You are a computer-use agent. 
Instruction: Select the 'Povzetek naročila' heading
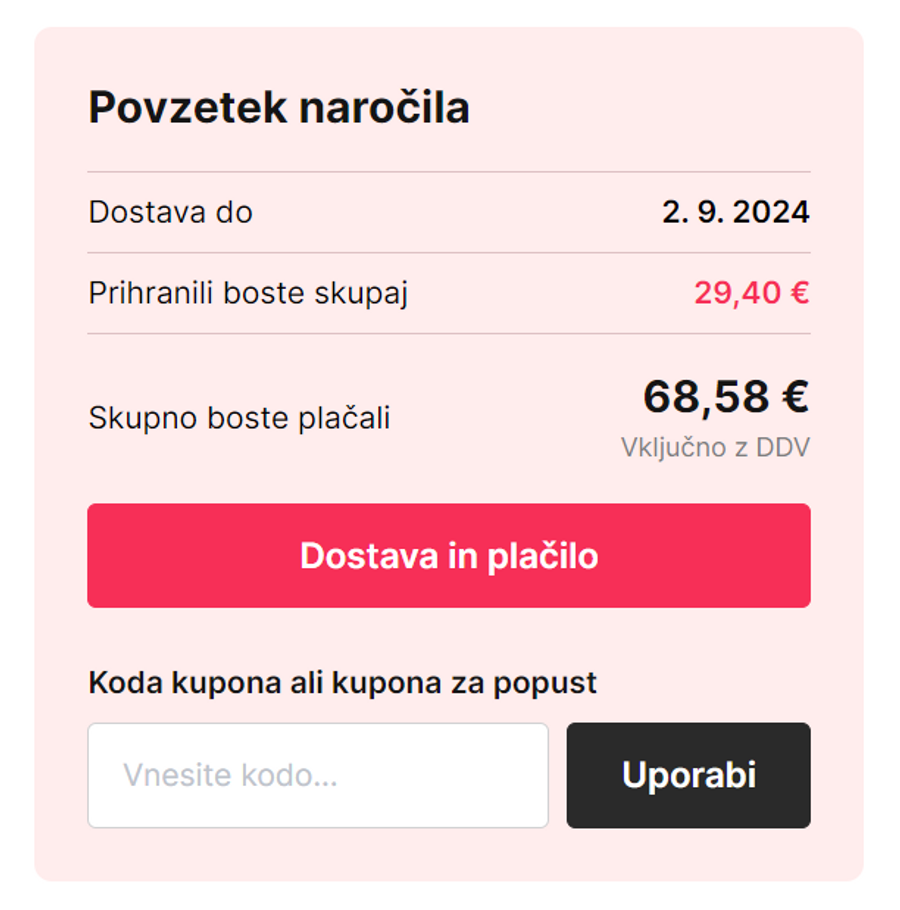point(279,107)
